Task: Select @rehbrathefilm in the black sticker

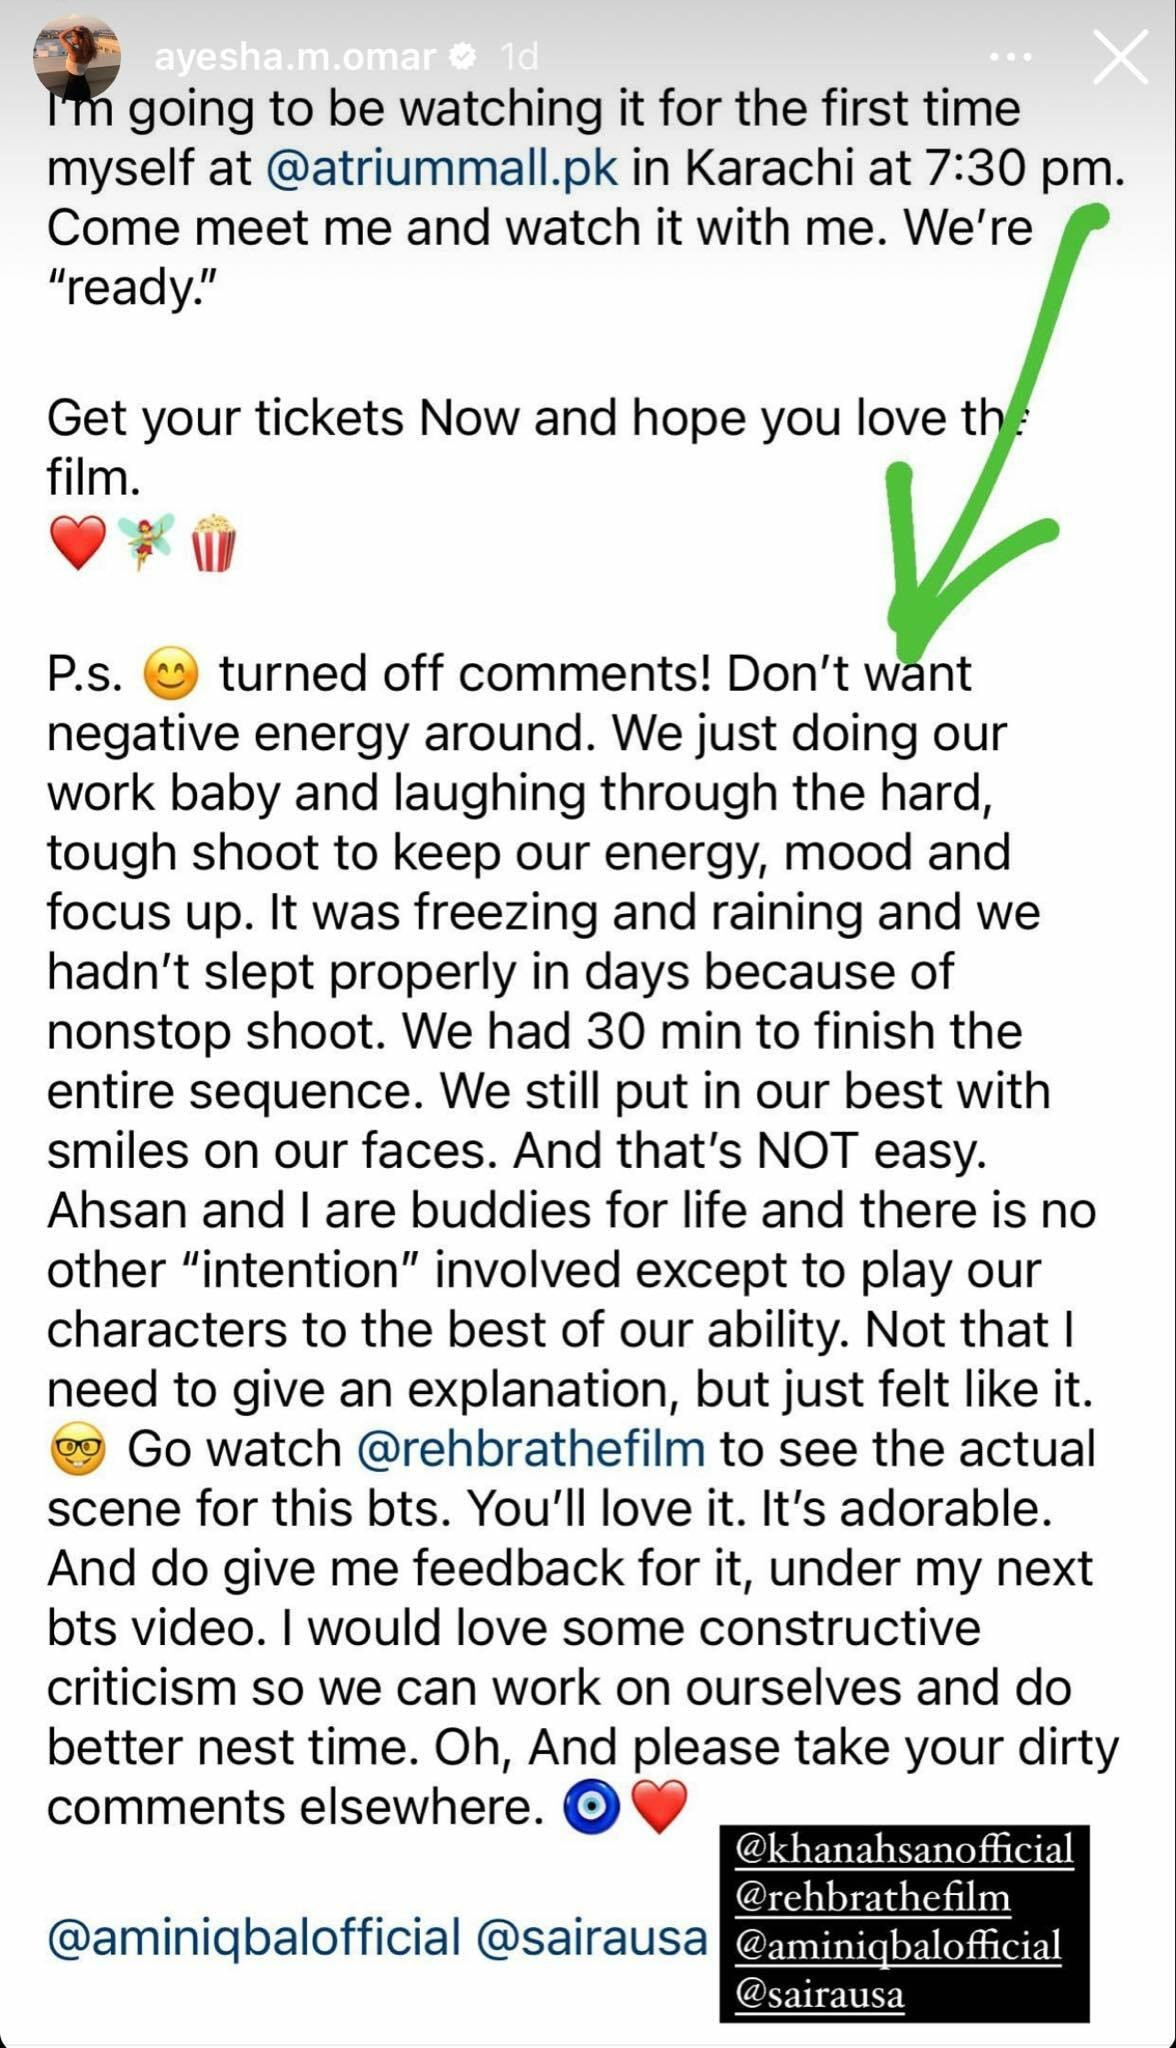Action: click(x=872, y=1897)
